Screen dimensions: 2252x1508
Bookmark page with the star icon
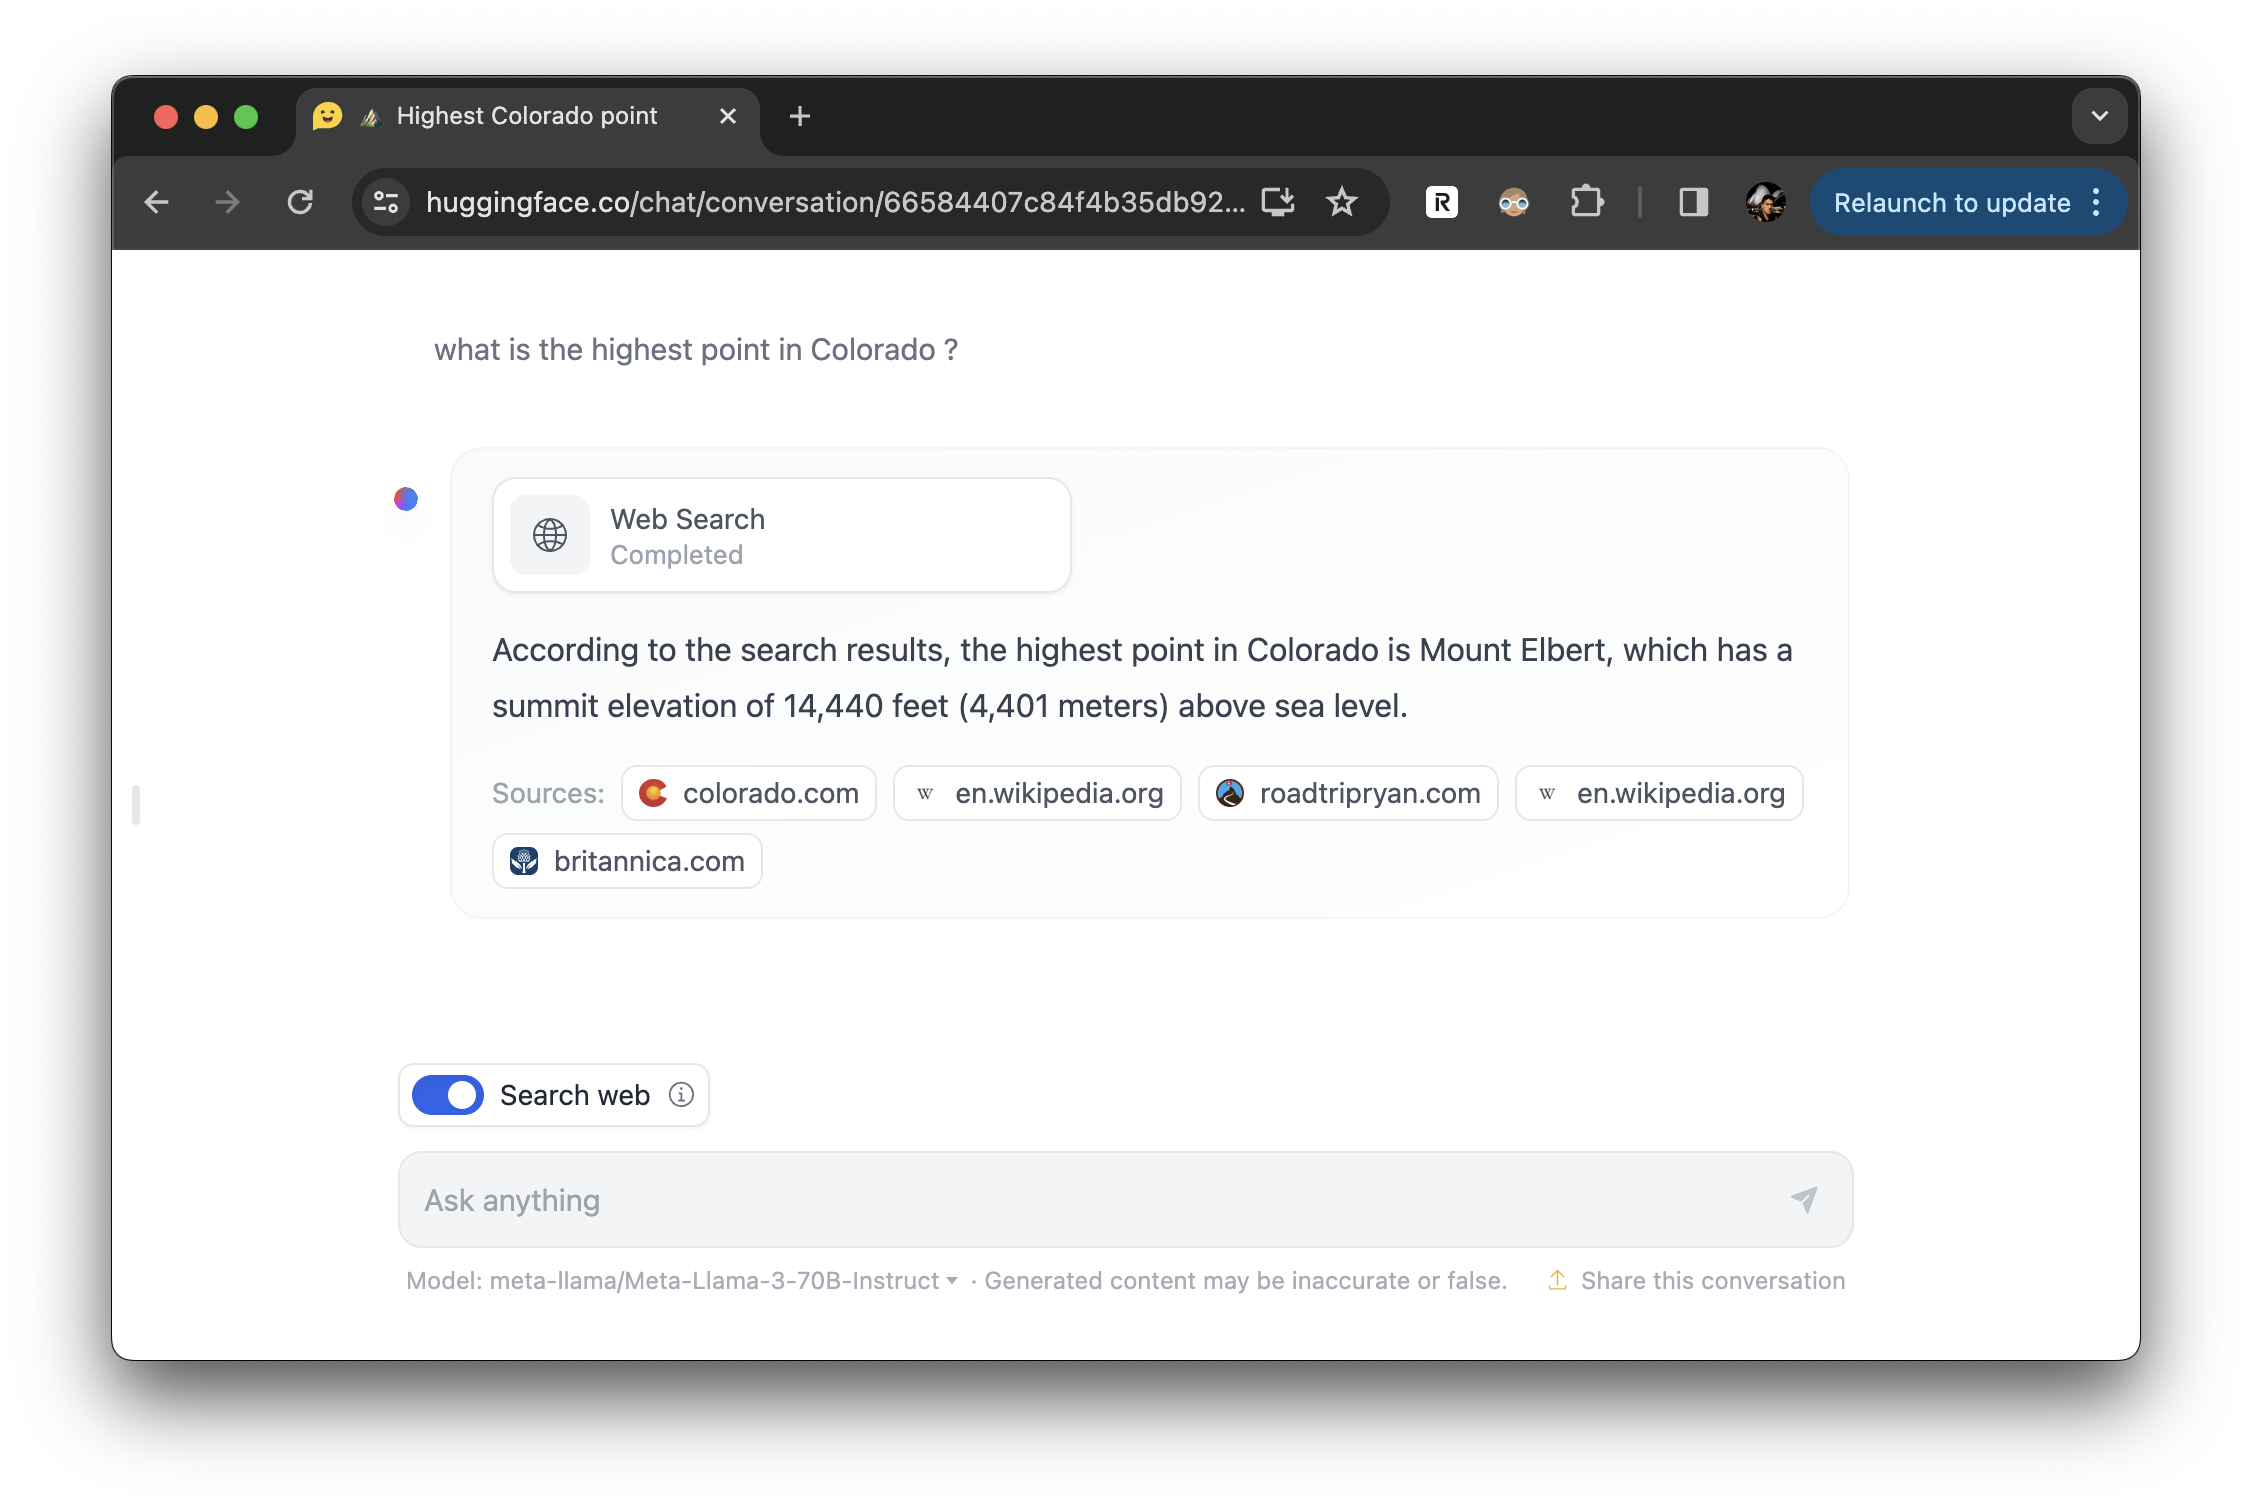1341,203
